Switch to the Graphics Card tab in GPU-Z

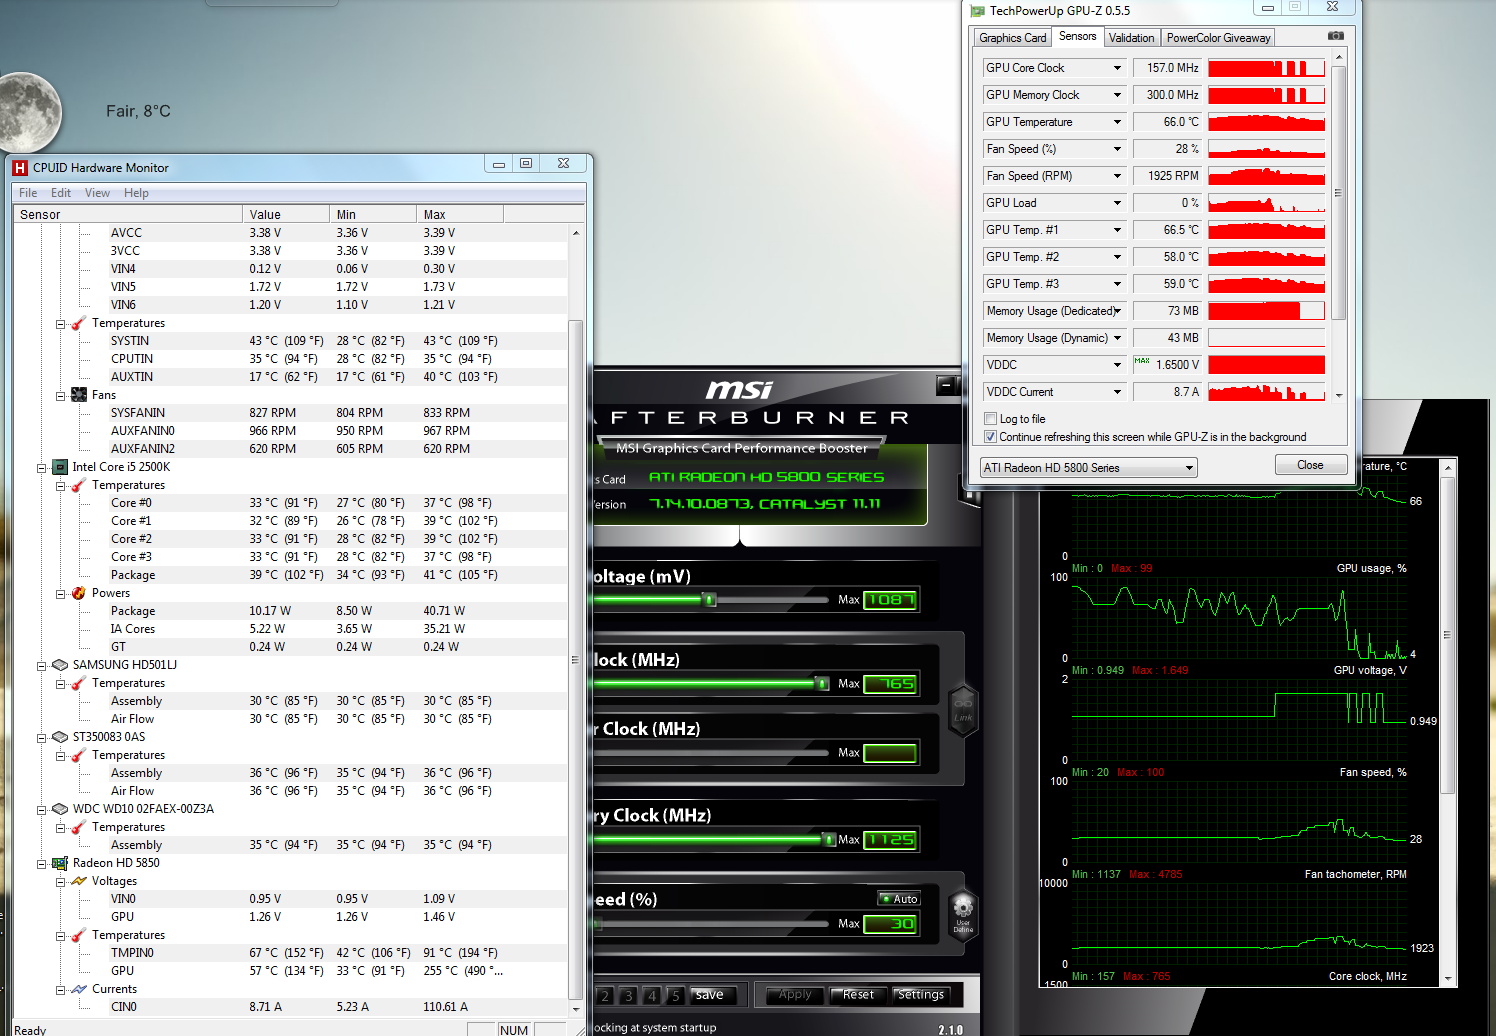1012,38
